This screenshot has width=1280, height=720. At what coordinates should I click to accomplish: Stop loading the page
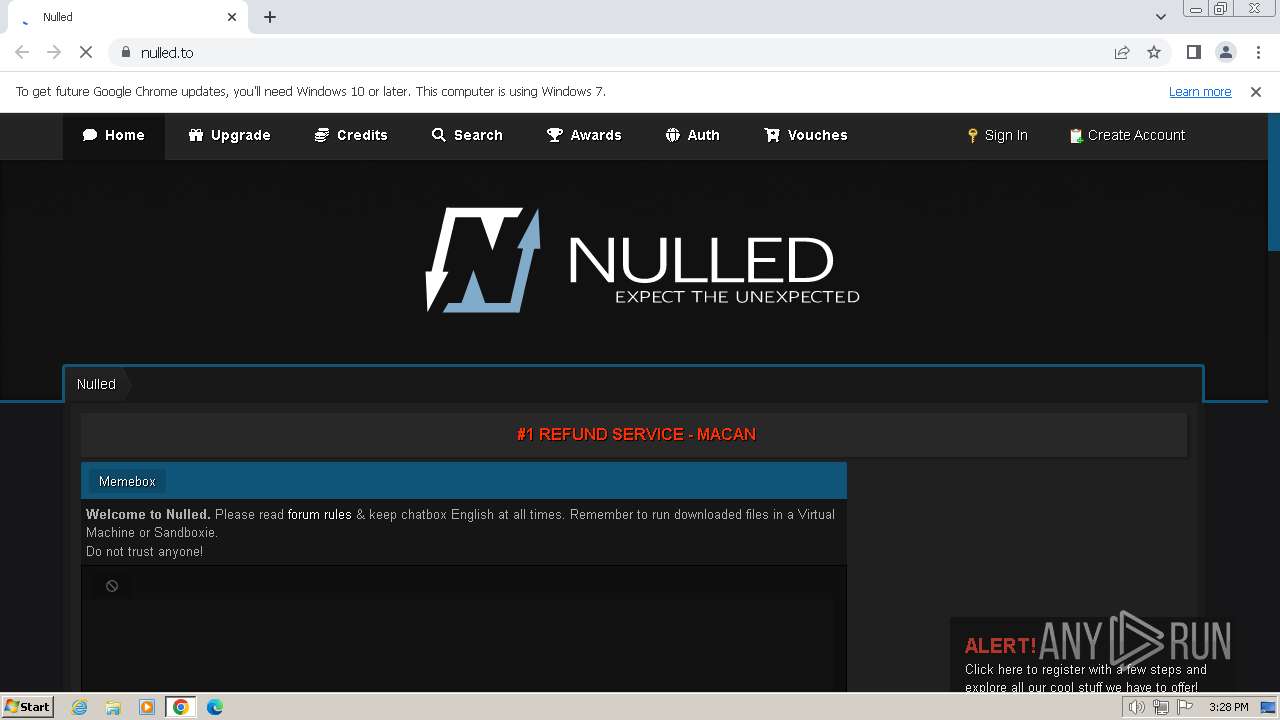pos(86,52)
